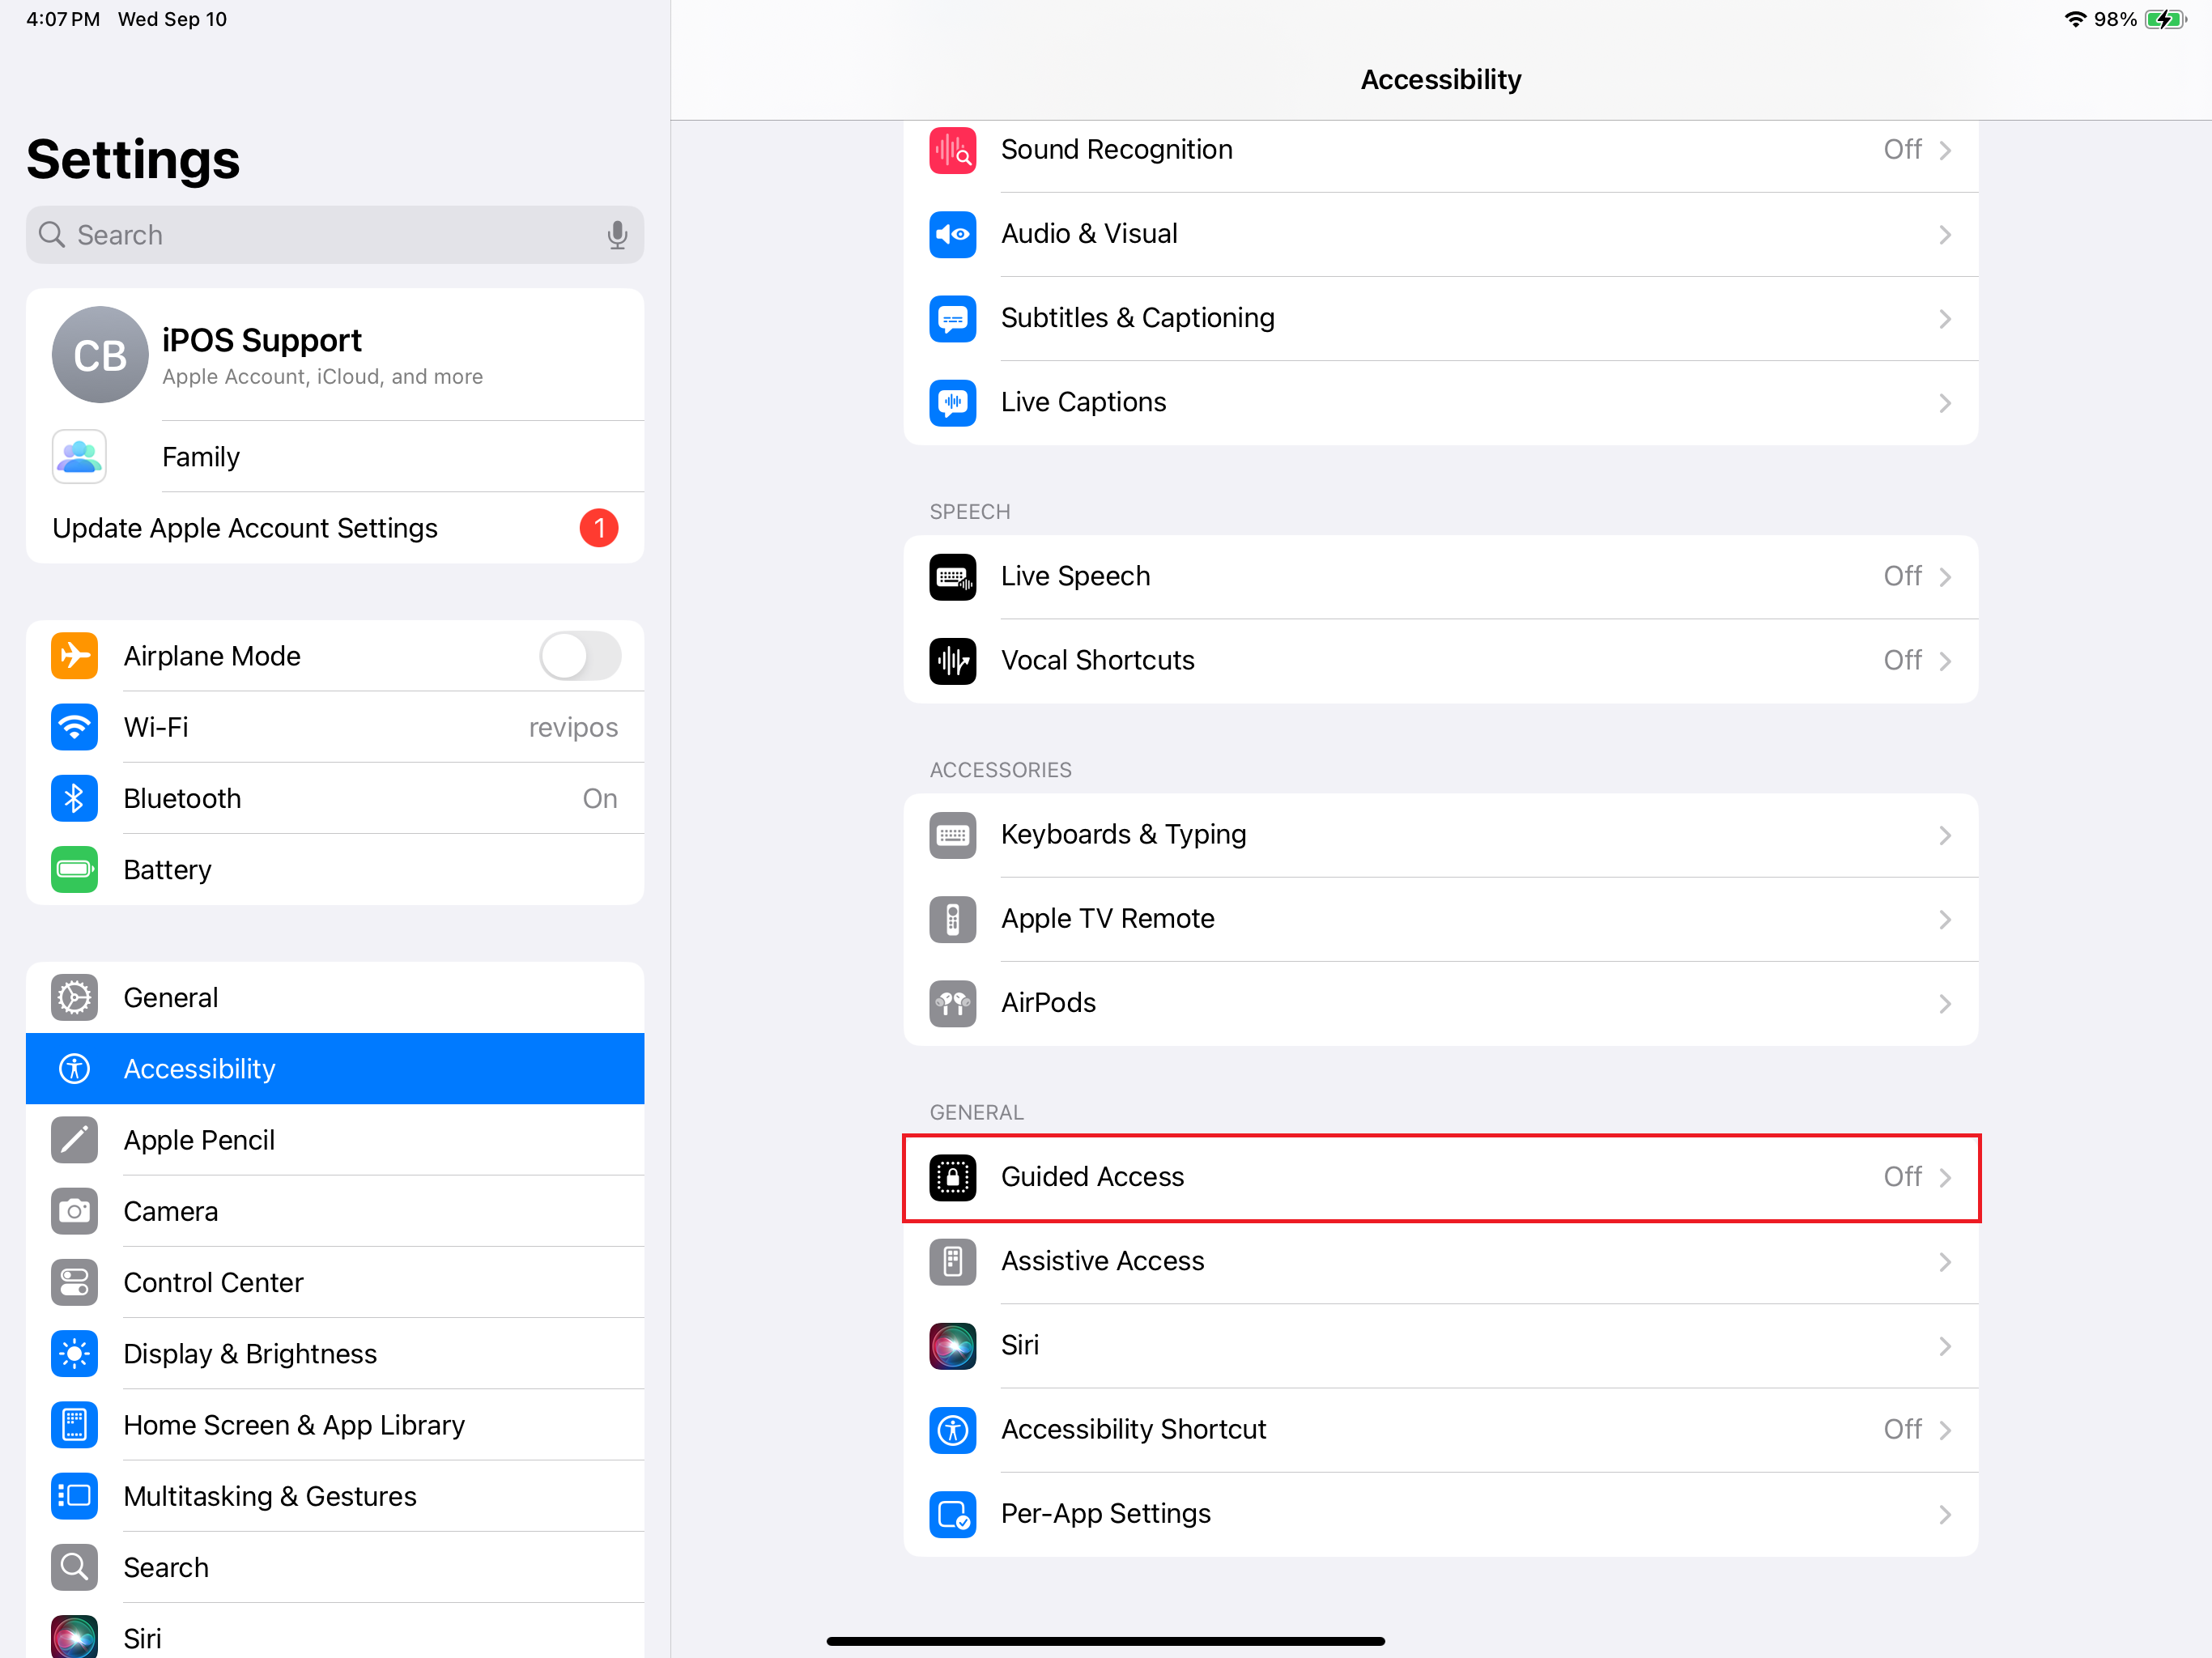The height and width of the screenshot is (1658, 2212).
Task: Open the Per-App Settings row
Action: (x=1441, y=1514)
